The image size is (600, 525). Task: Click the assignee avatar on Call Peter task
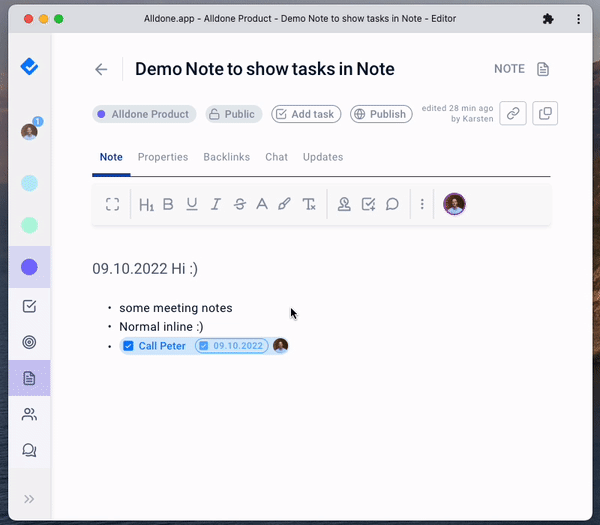(x=280, y=346)
